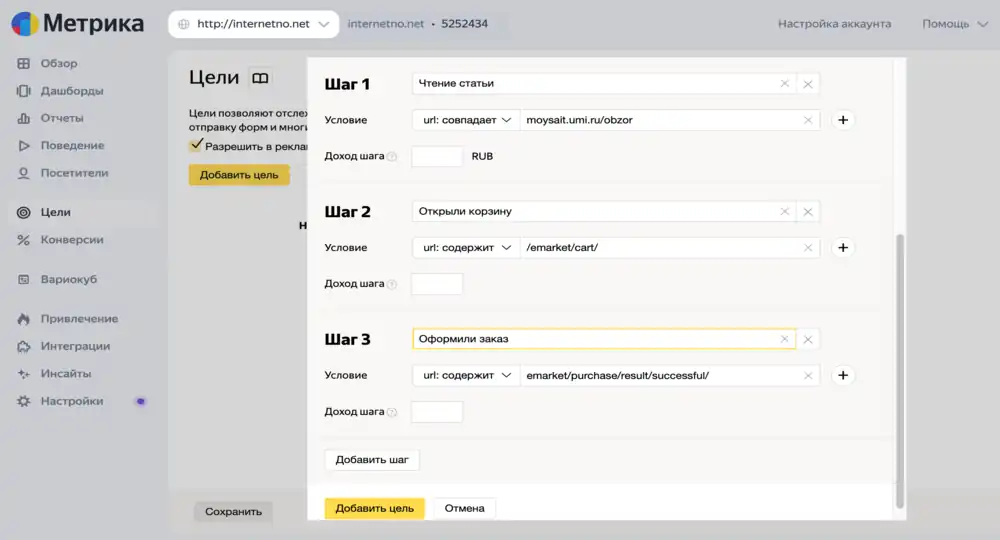Go to Обзор in the sidebar

coord(59,63)
